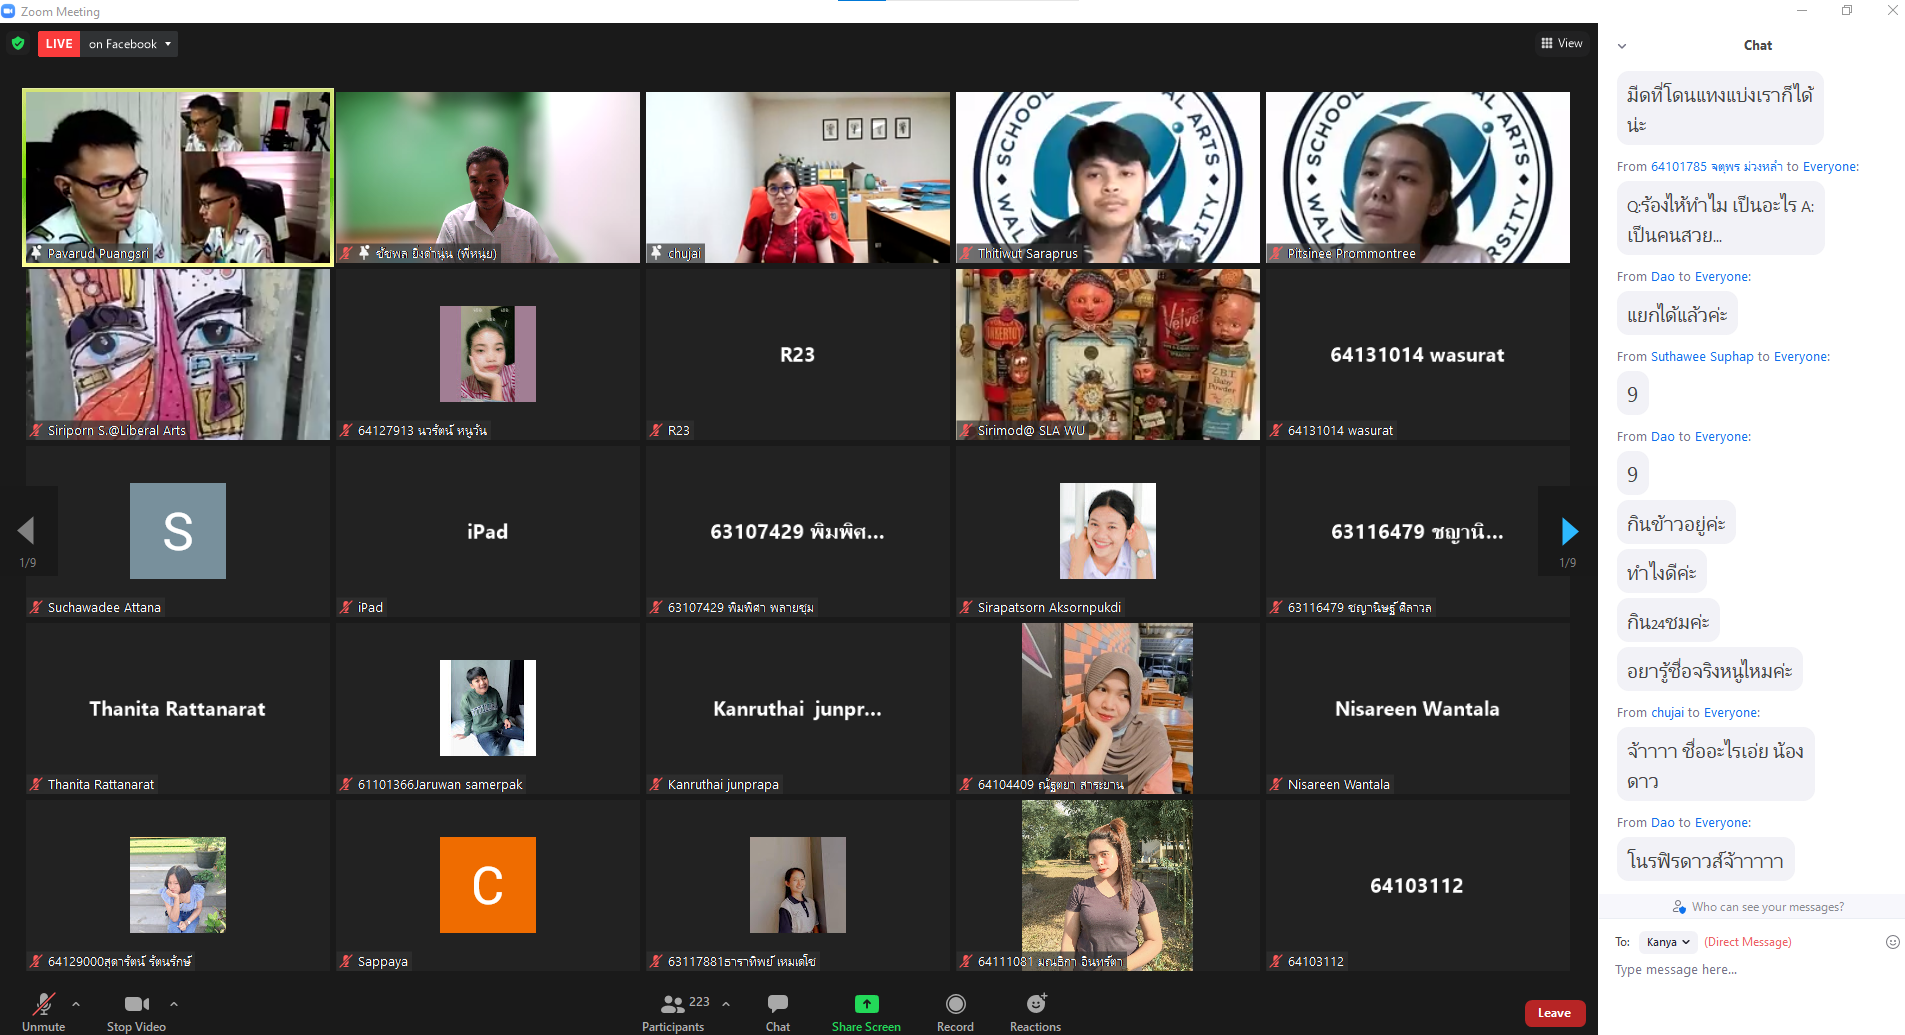Expand the microphone options chevron

74,1005
